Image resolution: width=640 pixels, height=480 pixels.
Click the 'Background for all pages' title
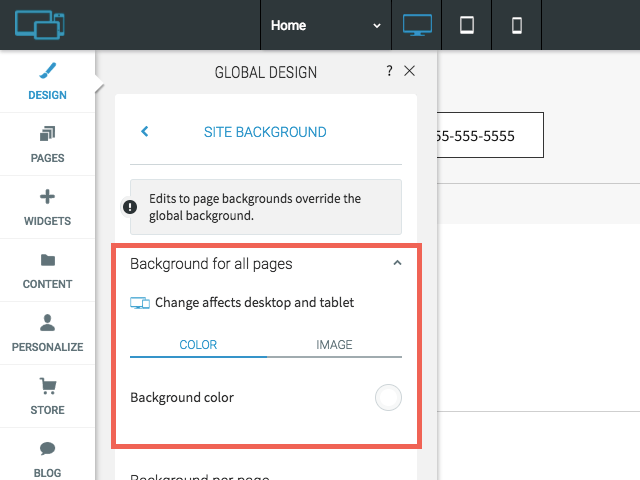point(211,264)
